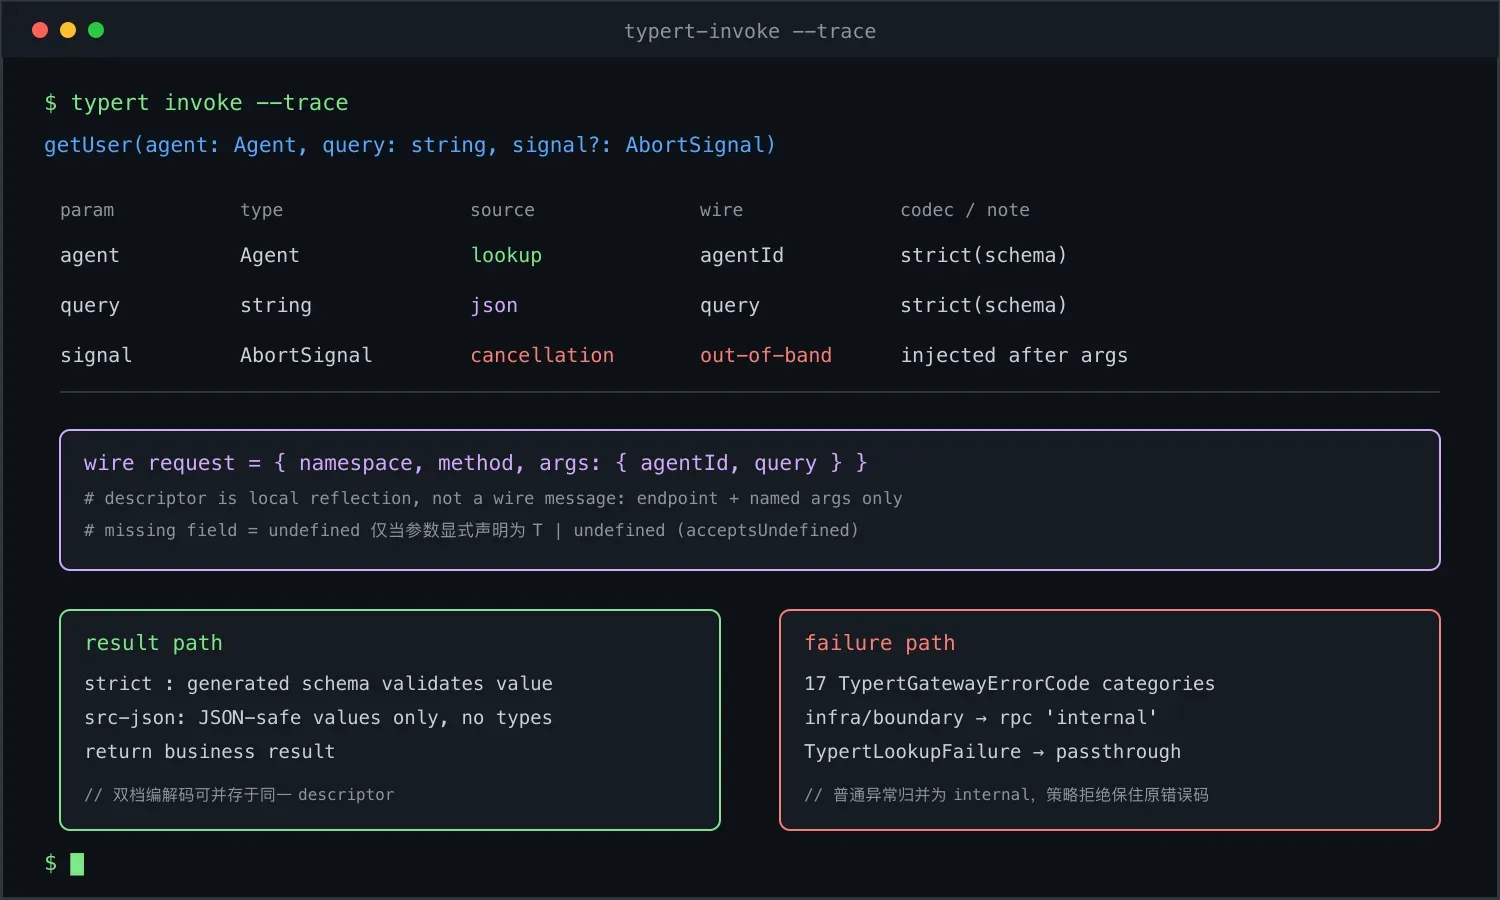The width and height of the screenshot is (1500, 900).
Task: Click the green "lookup" source value
Action: (506, 256)
